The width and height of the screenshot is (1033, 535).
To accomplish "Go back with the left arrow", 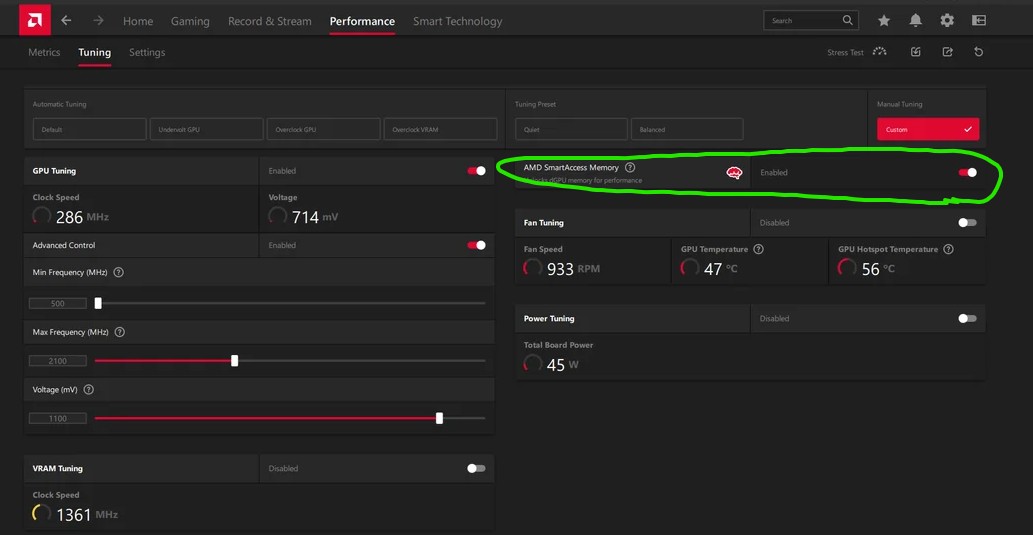I will 66,20.
